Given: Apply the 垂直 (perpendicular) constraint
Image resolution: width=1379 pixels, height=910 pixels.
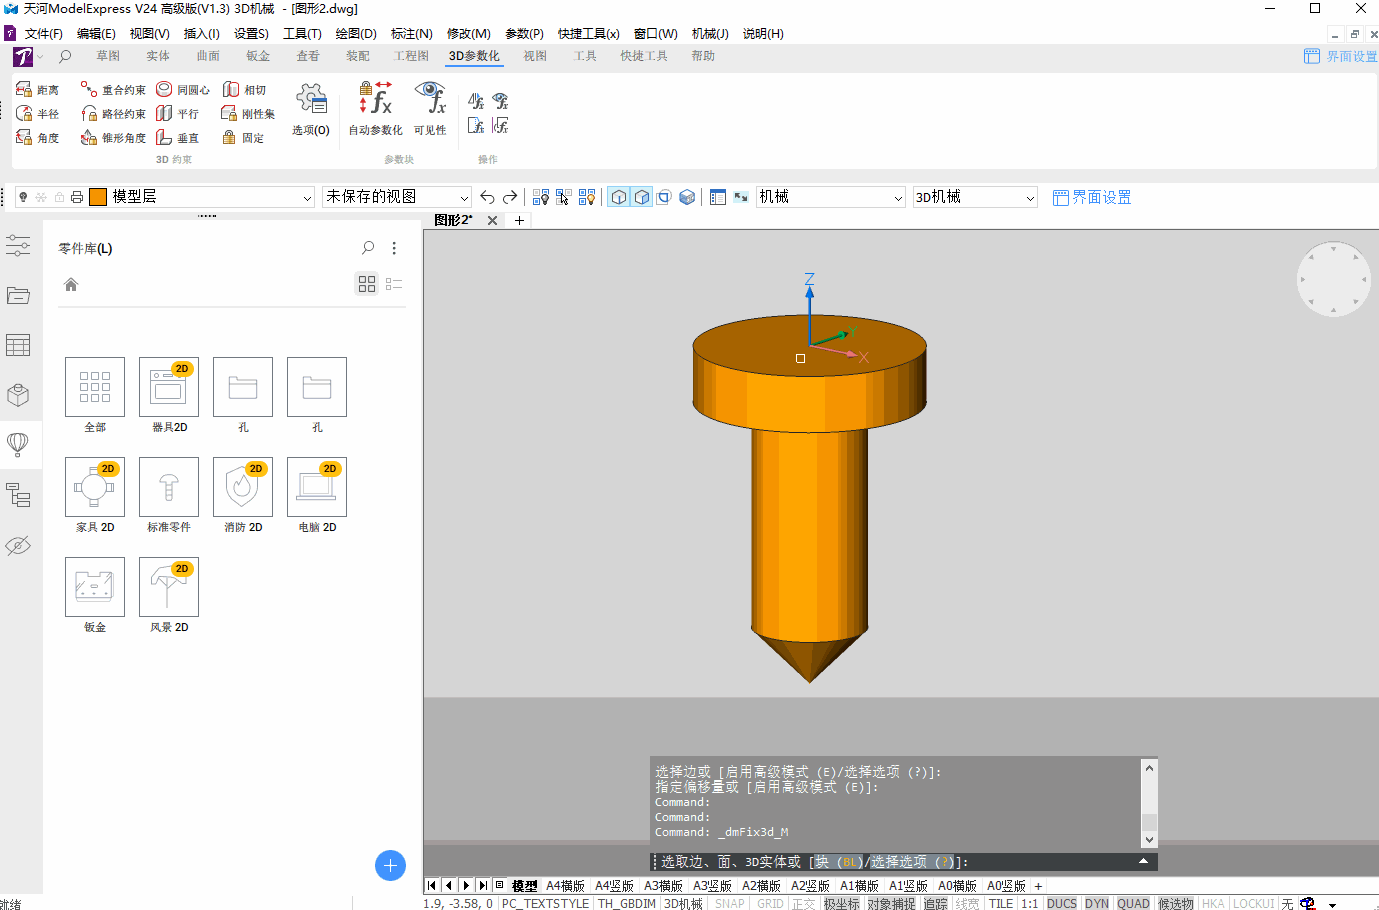Looking at the screenshot, I should click(178, 138).
